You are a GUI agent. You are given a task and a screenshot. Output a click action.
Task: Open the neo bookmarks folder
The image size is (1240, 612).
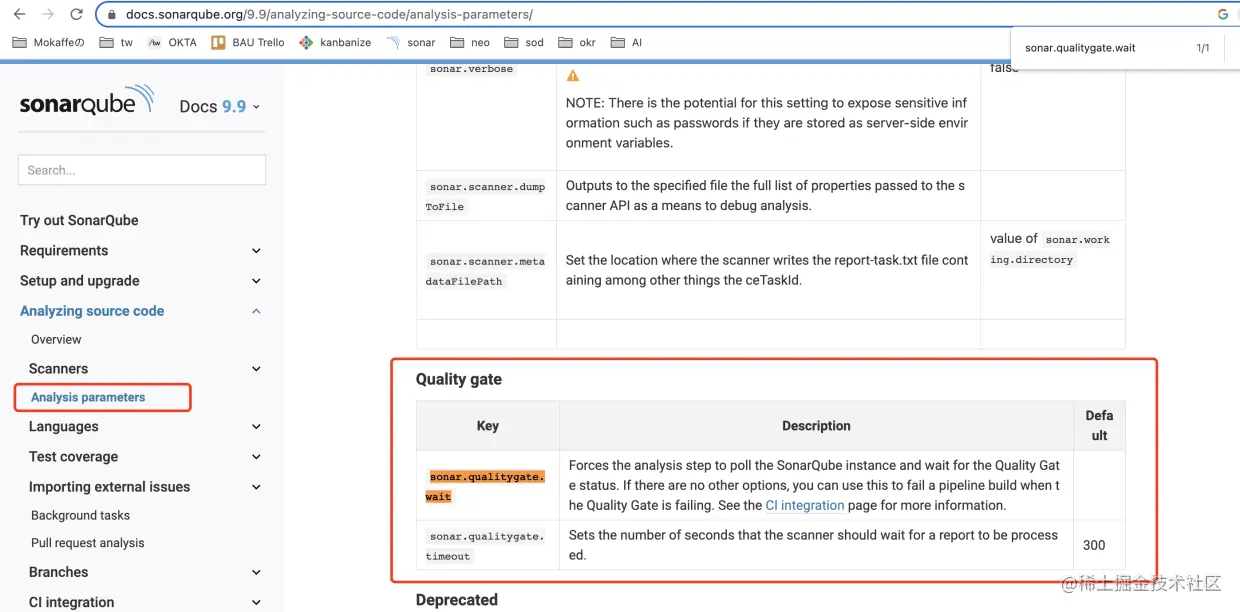[470, 42]
